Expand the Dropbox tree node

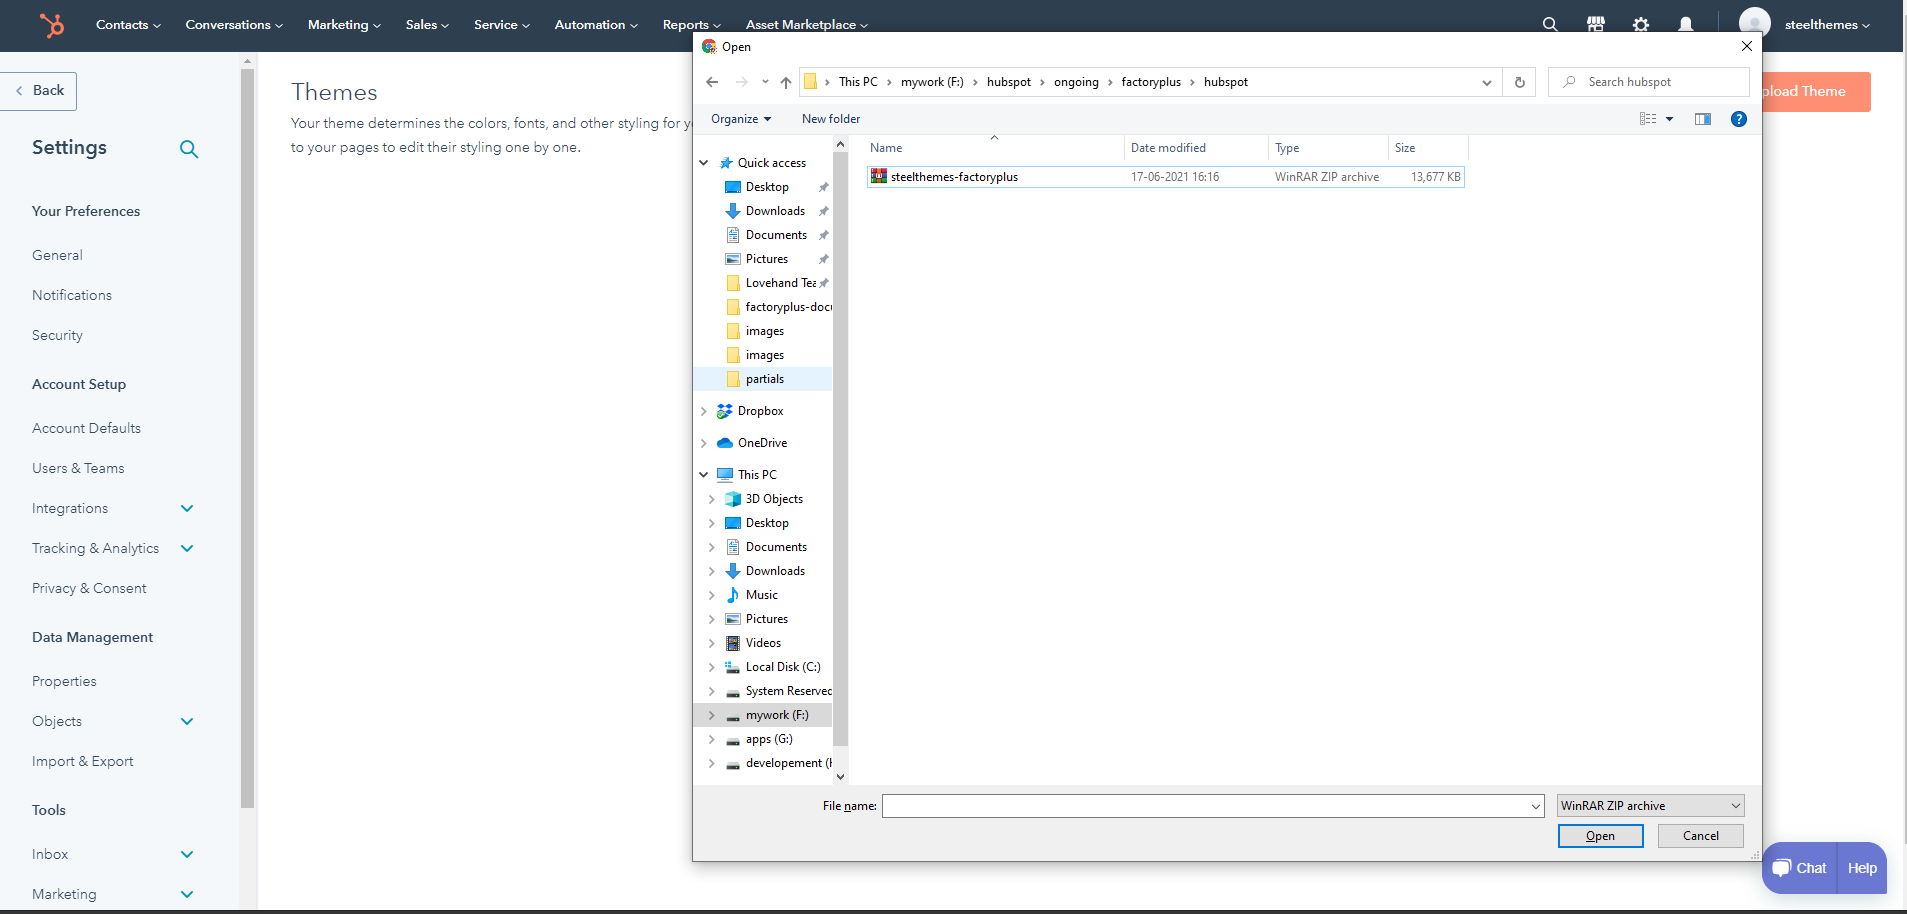pyautogui.click(x=704, y=411)
